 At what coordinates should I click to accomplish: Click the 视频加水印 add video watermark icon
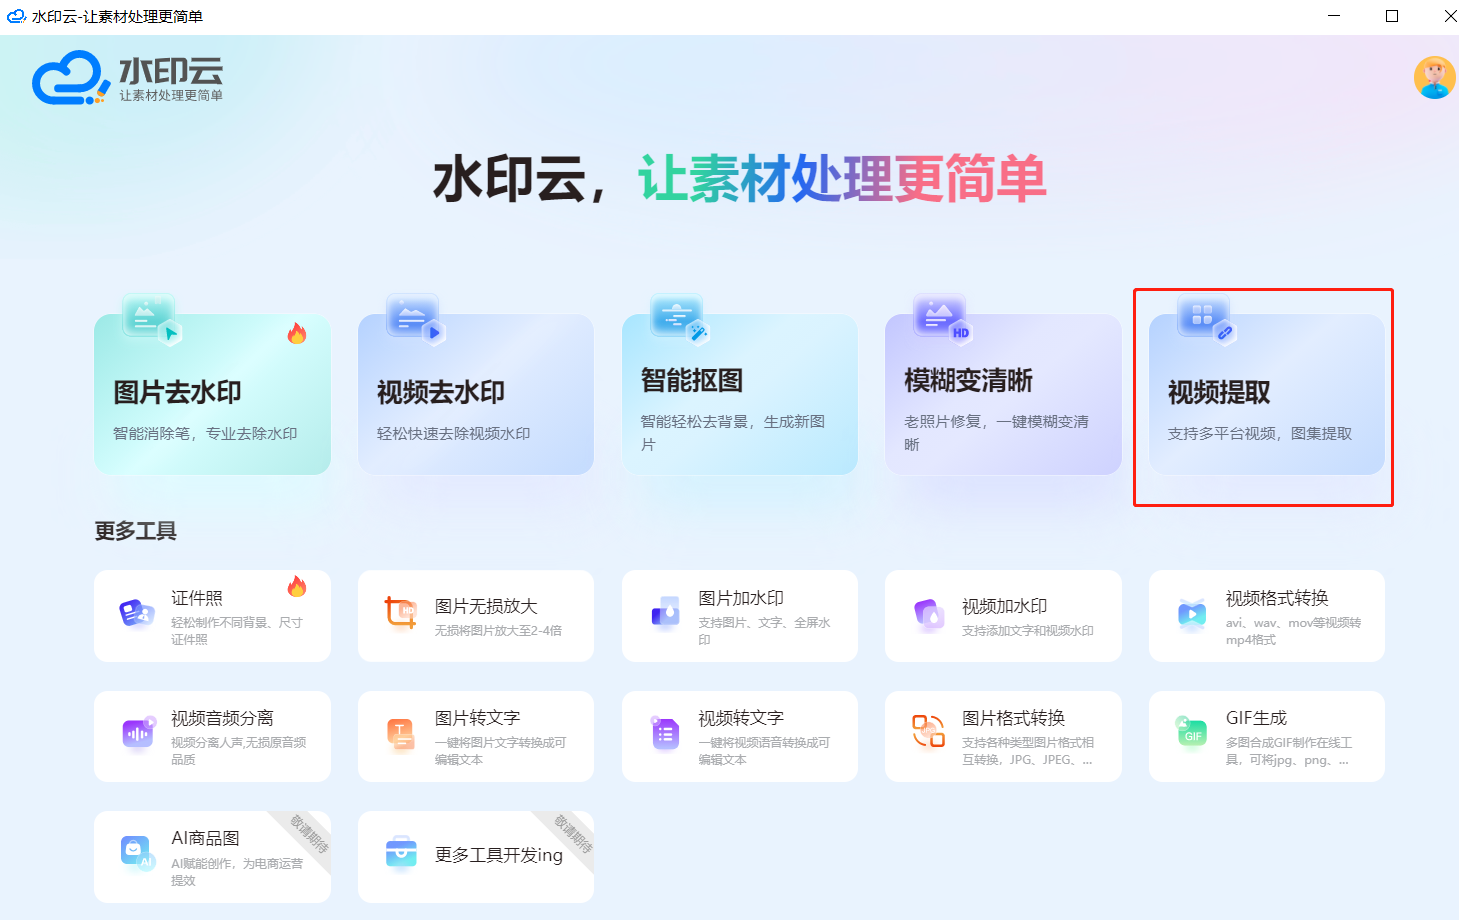[x=929, y=615]
